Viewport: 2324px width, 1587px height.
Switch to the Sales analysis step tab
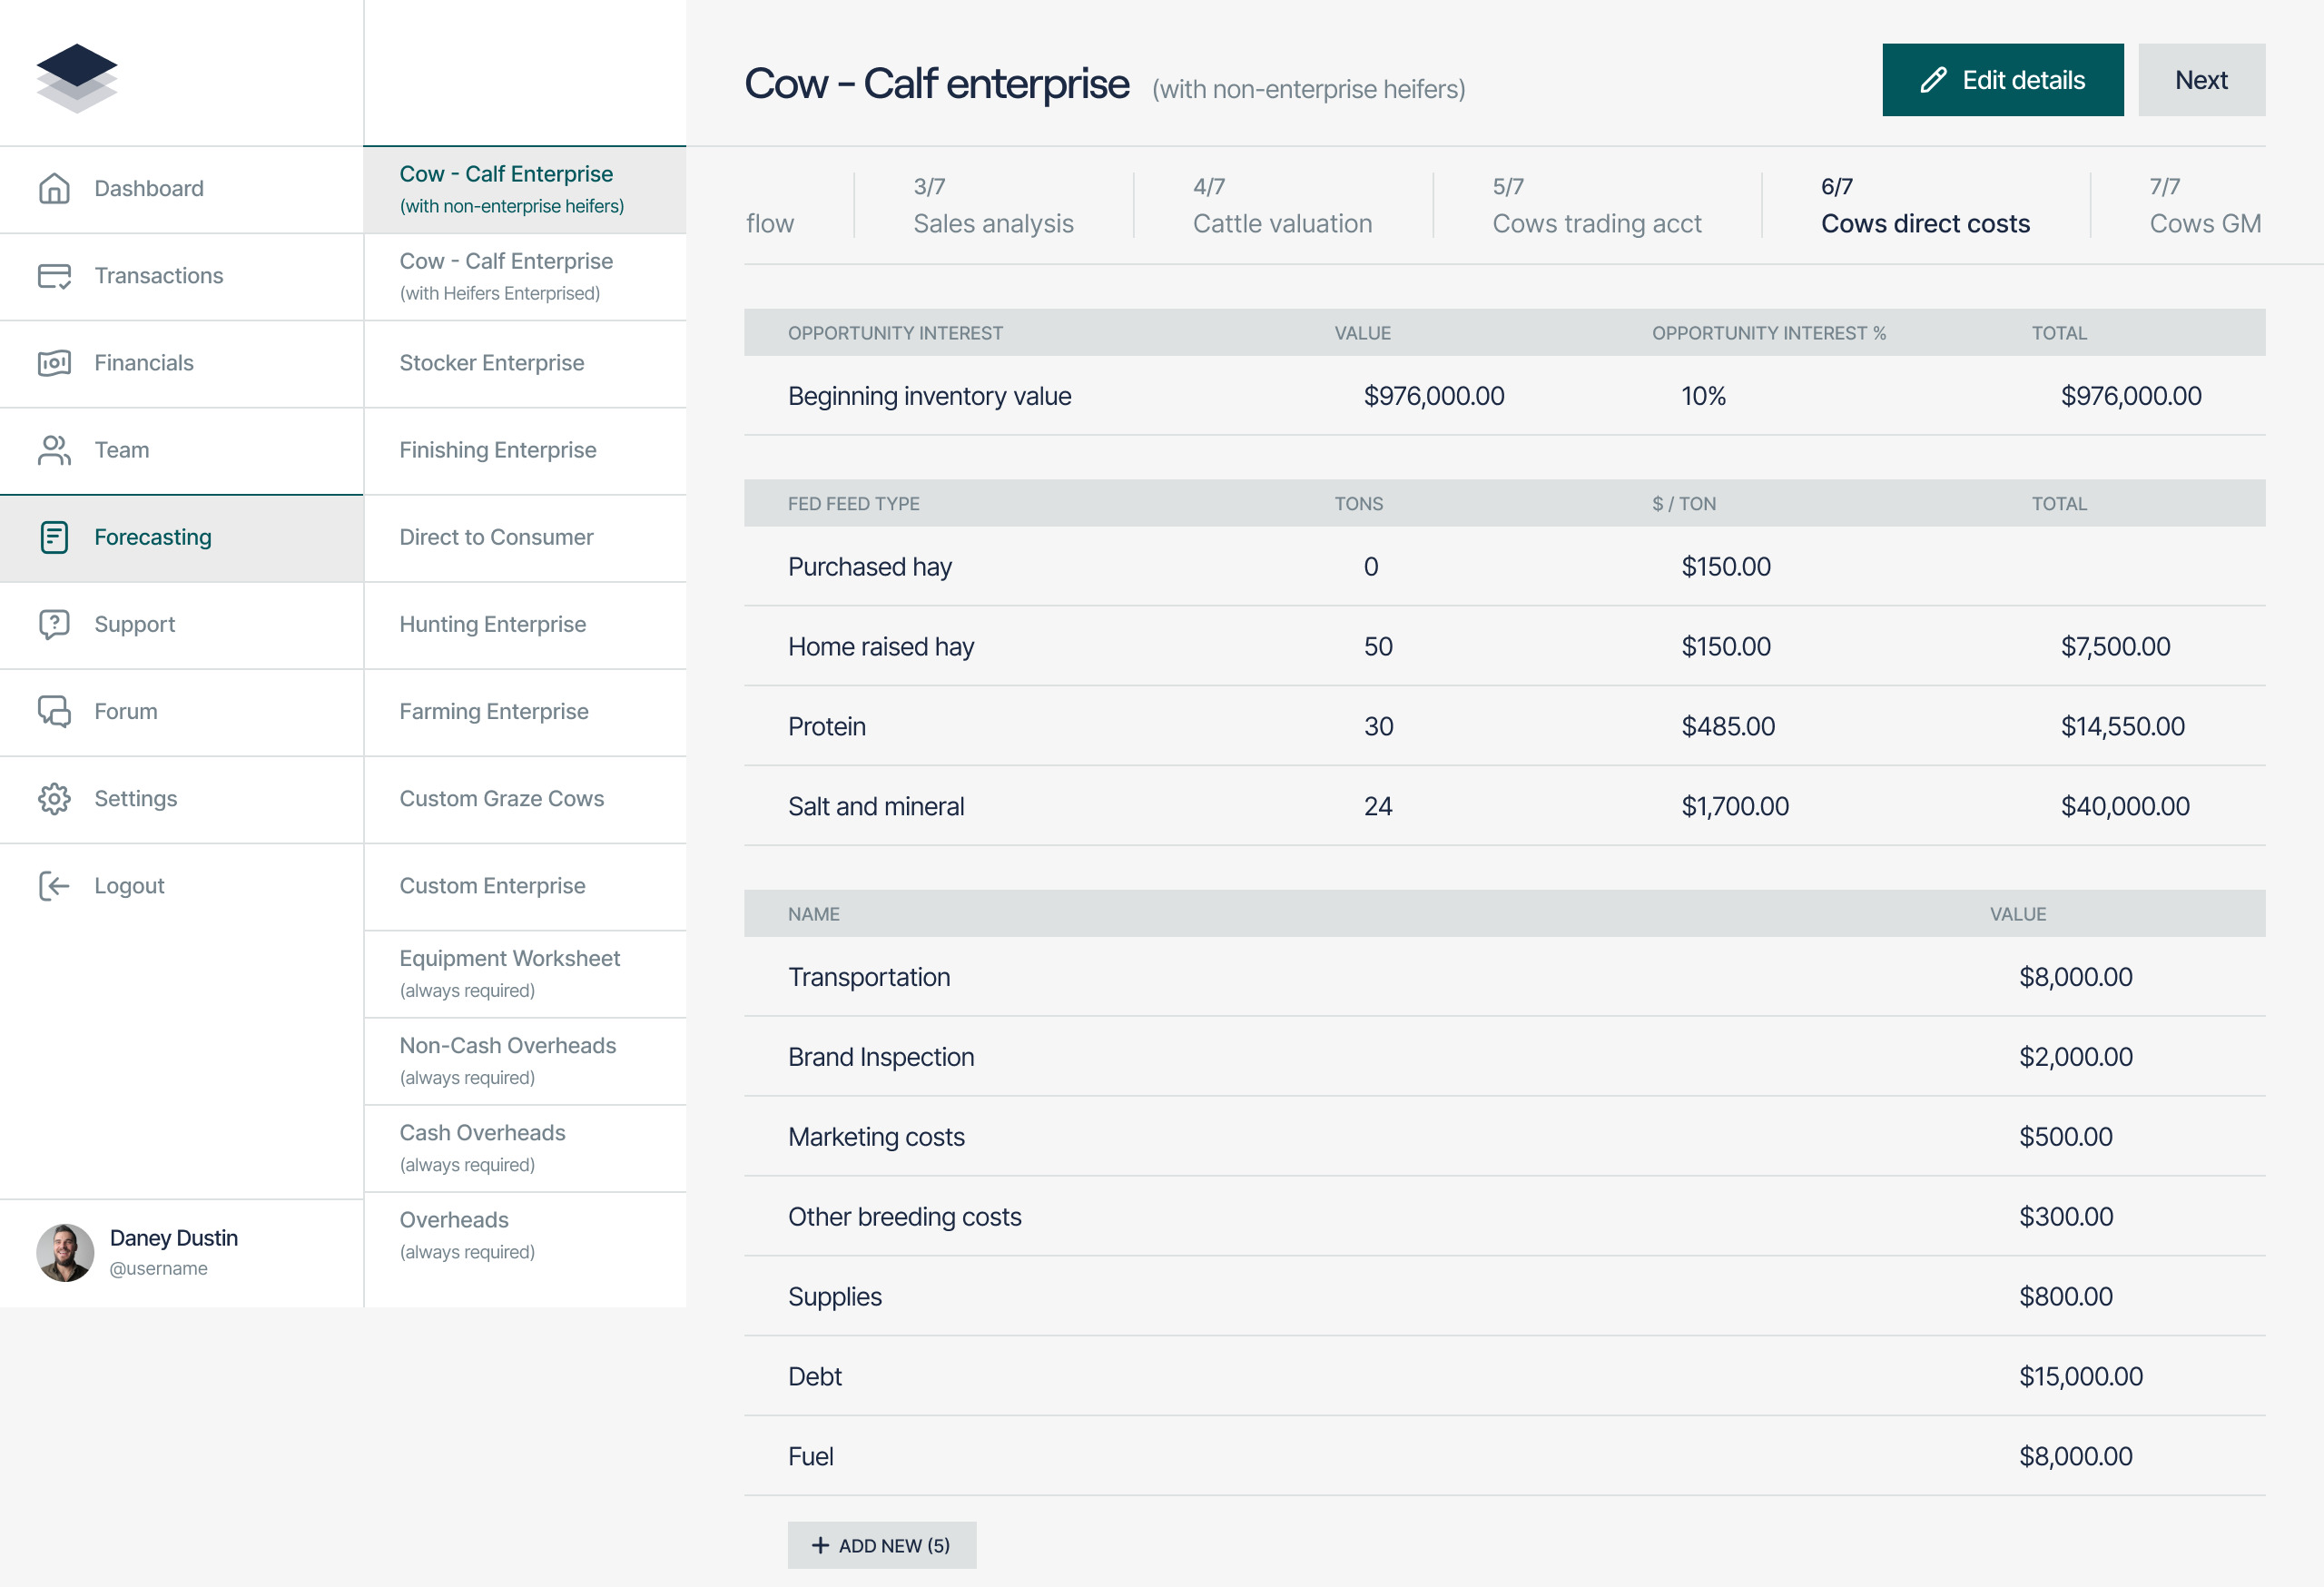(992, 206)
